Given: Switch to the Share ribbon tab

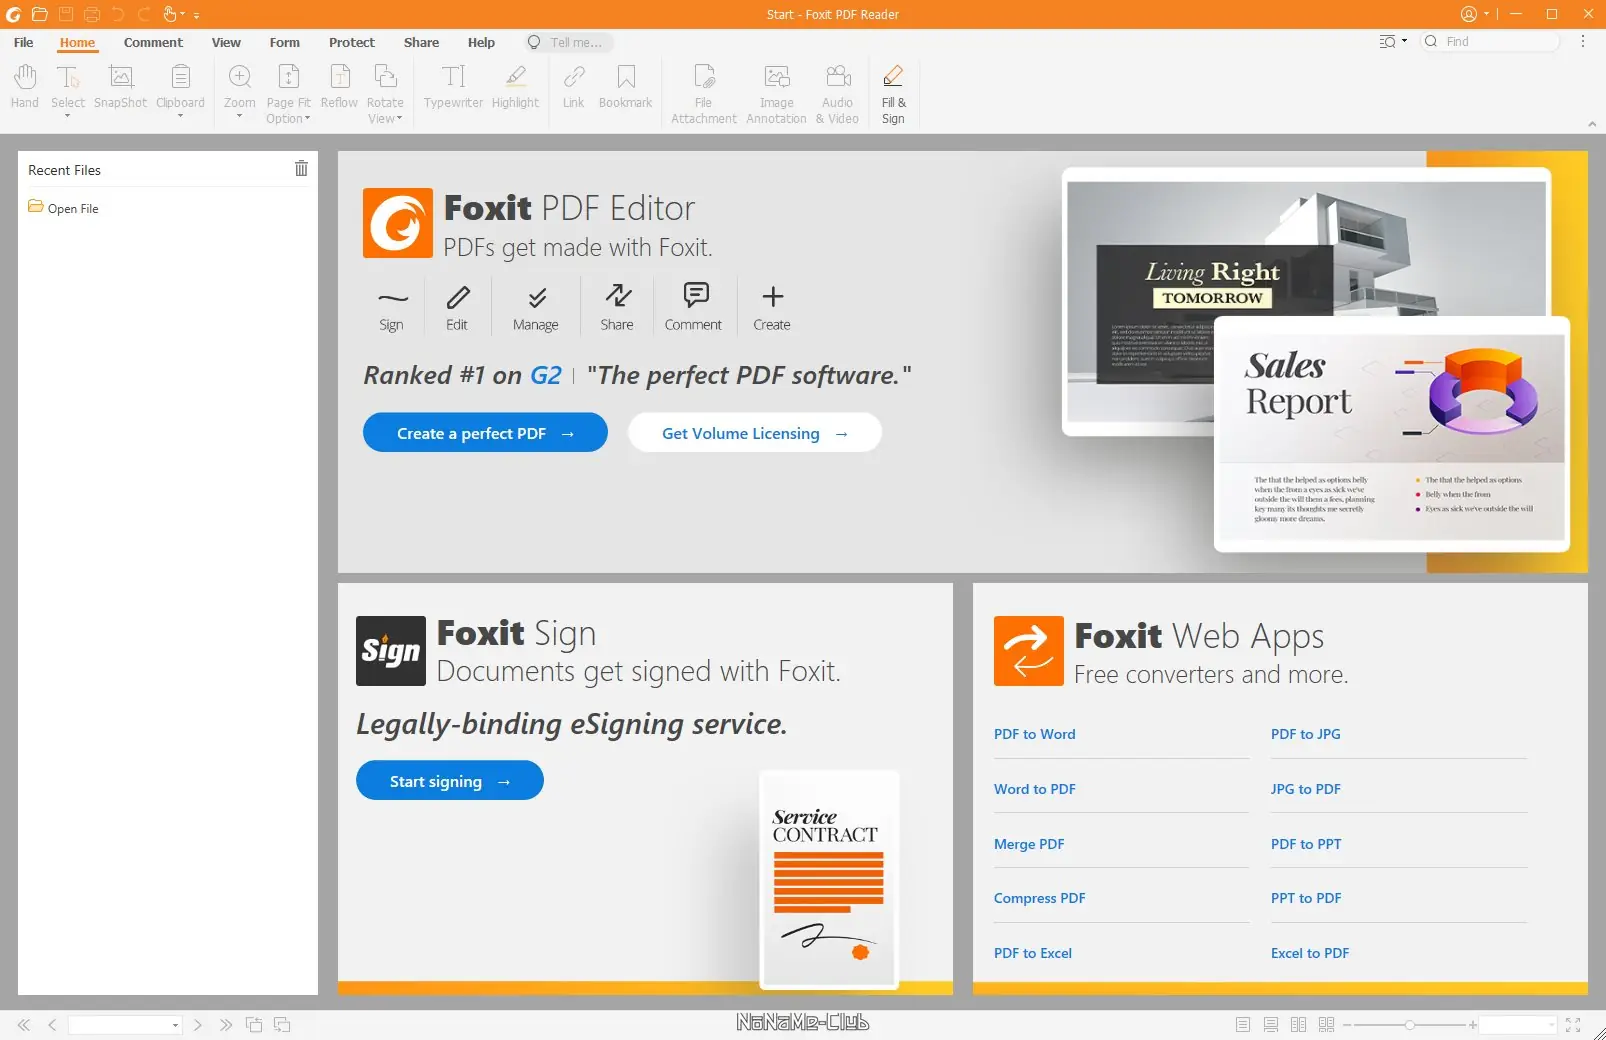Looking at the screenshot, I should [x=421, y=42].
